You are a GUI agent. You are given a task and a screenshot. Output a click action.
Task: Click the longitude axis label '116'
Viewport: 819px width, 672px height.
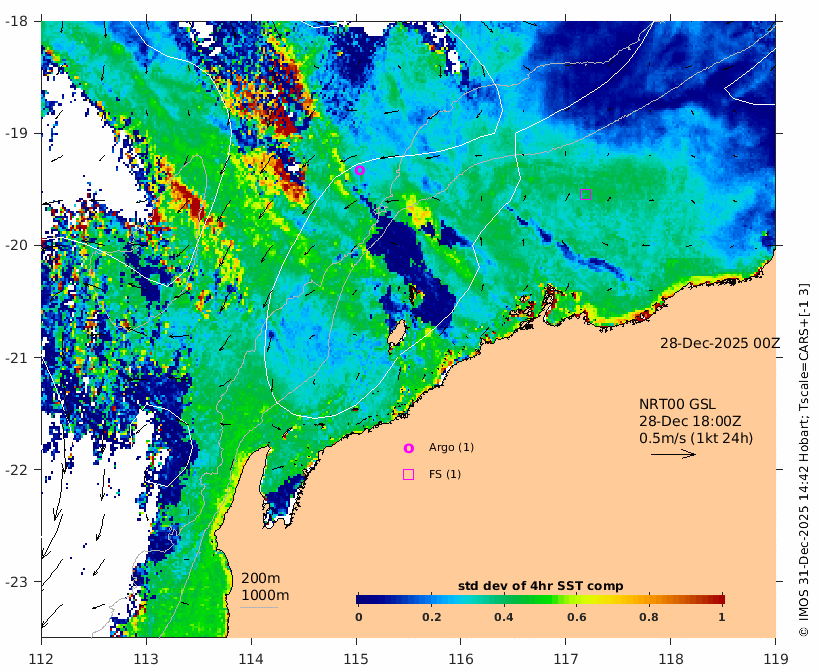[x=461, y=658]
